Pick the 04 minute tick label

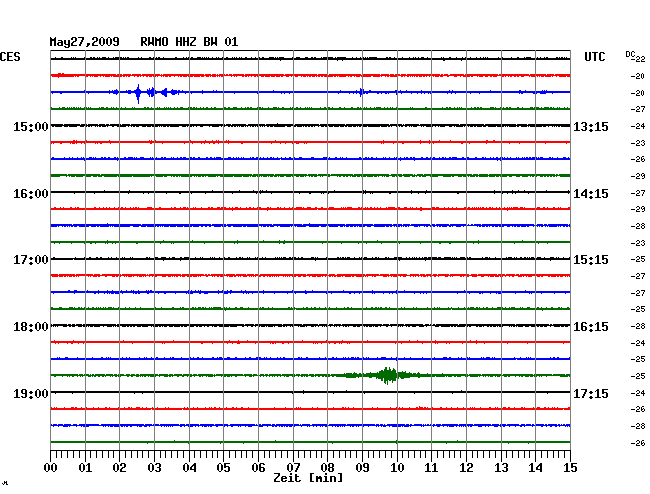tap(189, 468)
